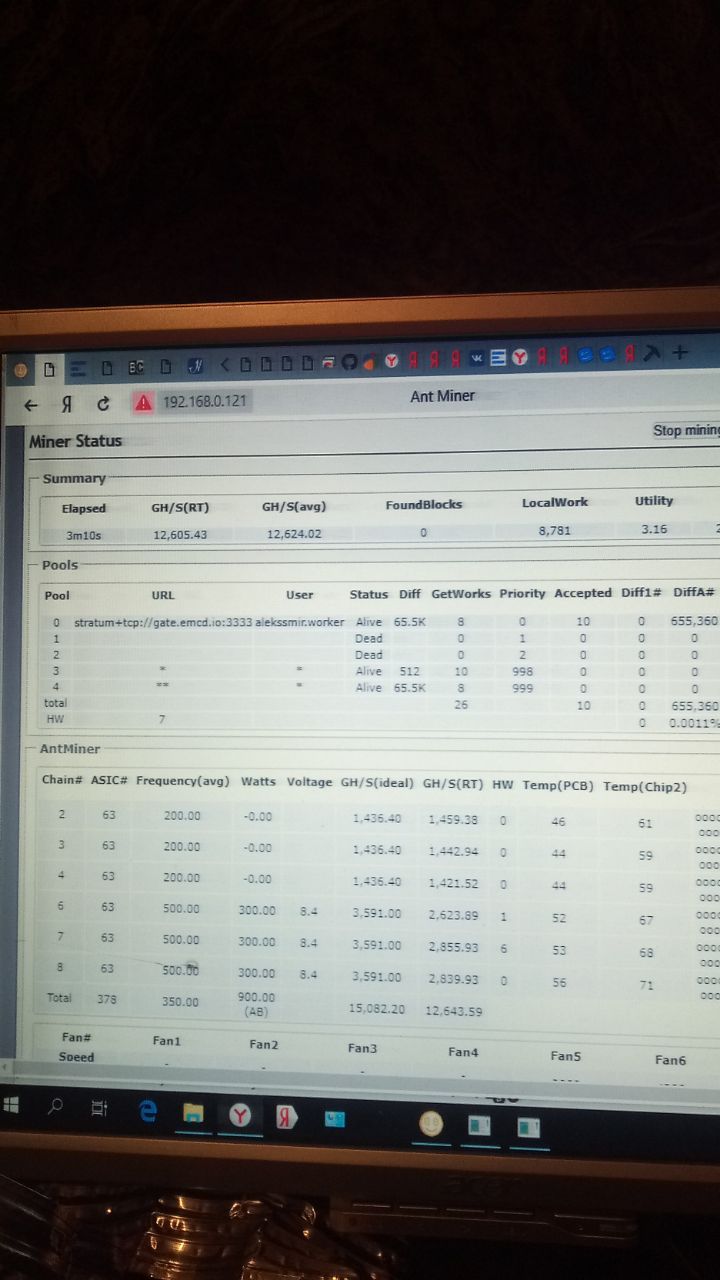
Task: Select priority value 999 for pool 4
Action: click(522, 689)
